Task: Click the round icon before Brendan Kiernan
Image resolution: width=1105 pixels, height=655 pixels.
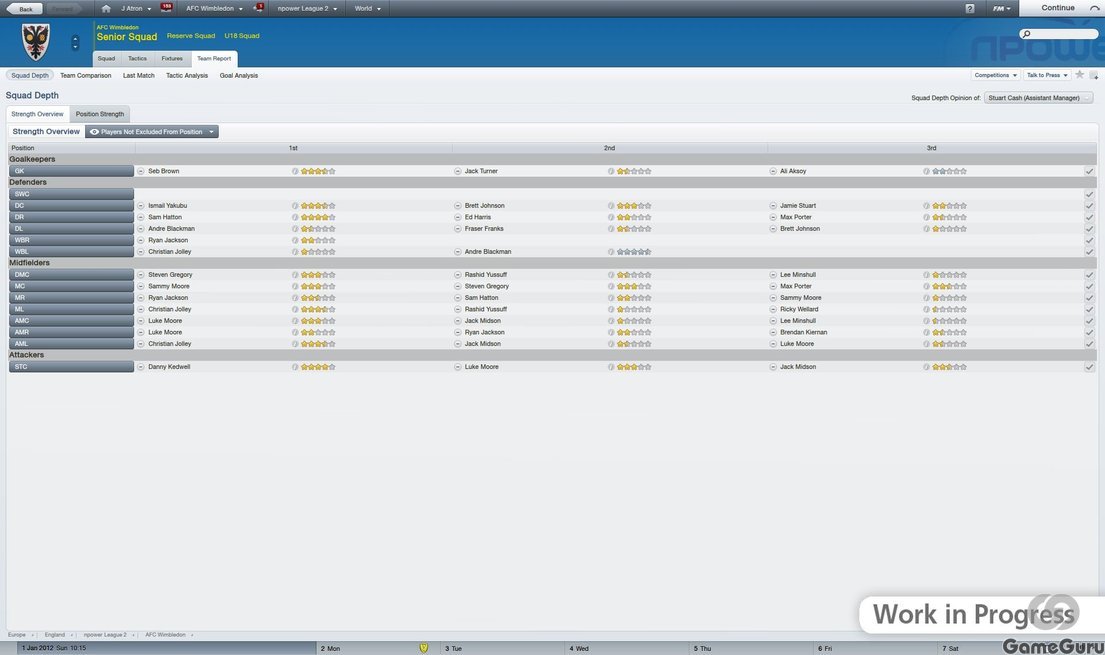Action: tap(773, 332)
